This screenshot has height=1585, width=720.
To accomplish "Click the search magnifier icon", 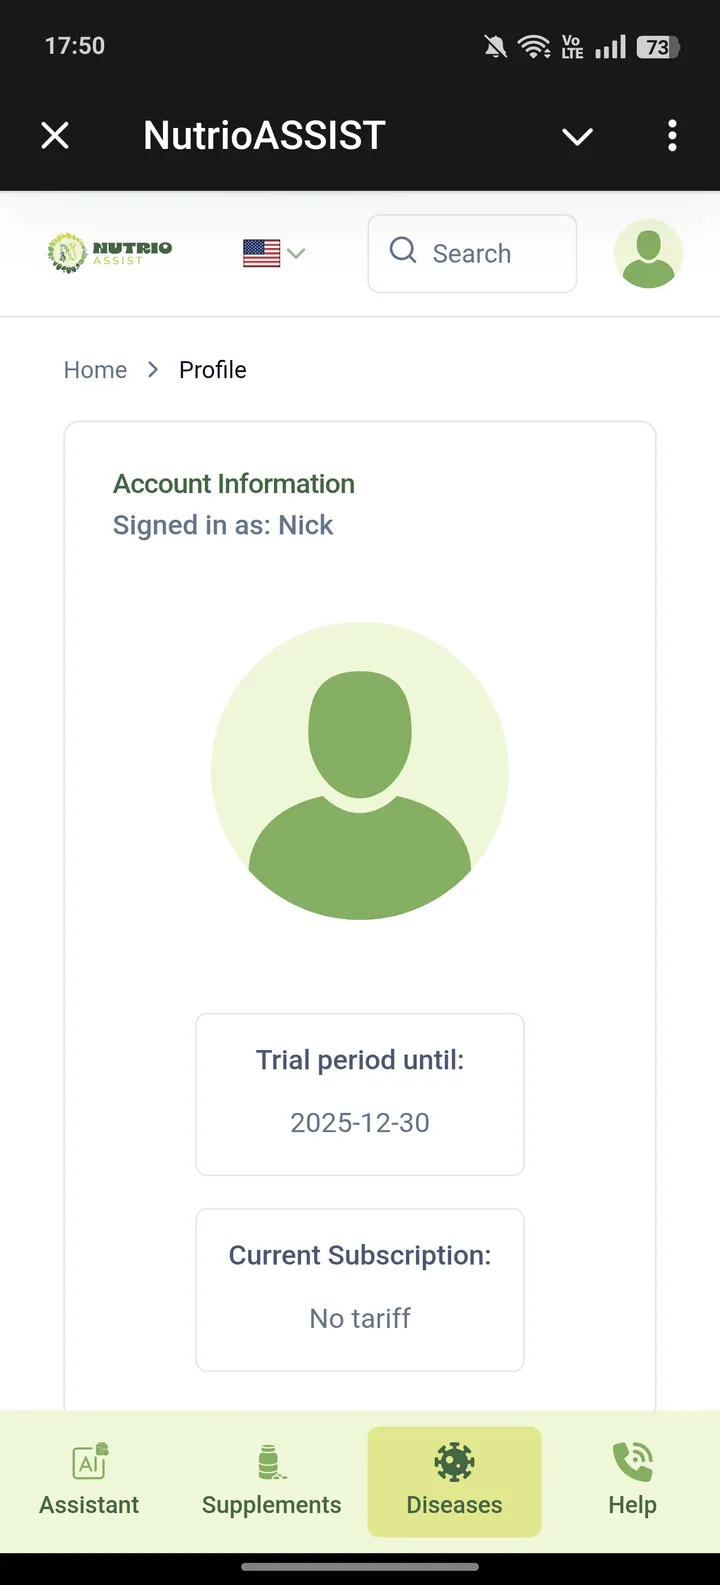I will point(403,251).
